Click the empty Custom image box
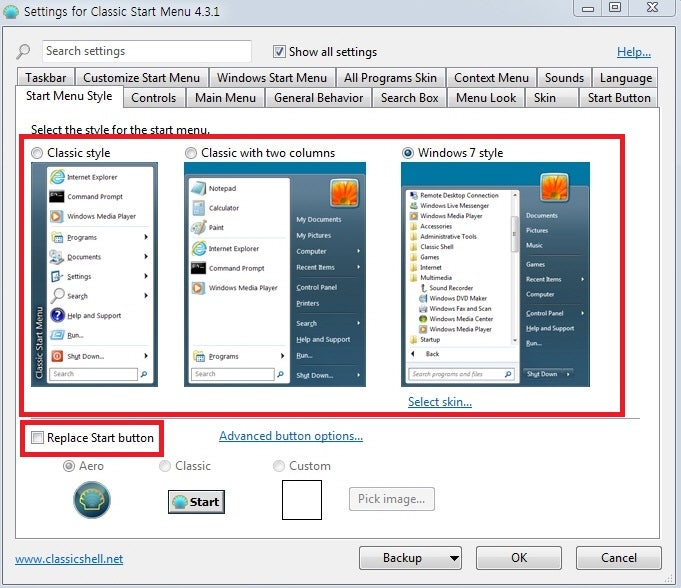681x588 pixels. click(302, 500)
